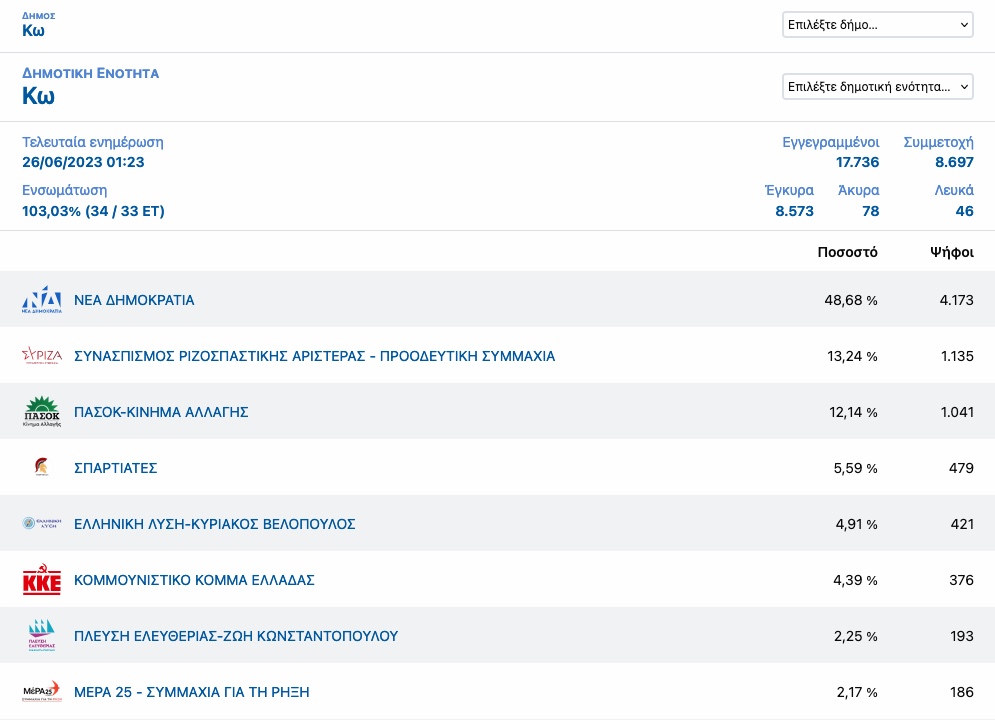This screenshot has width=995, height=720.
Task: Click the MeRA25 party logo
Action: (42, 691)
